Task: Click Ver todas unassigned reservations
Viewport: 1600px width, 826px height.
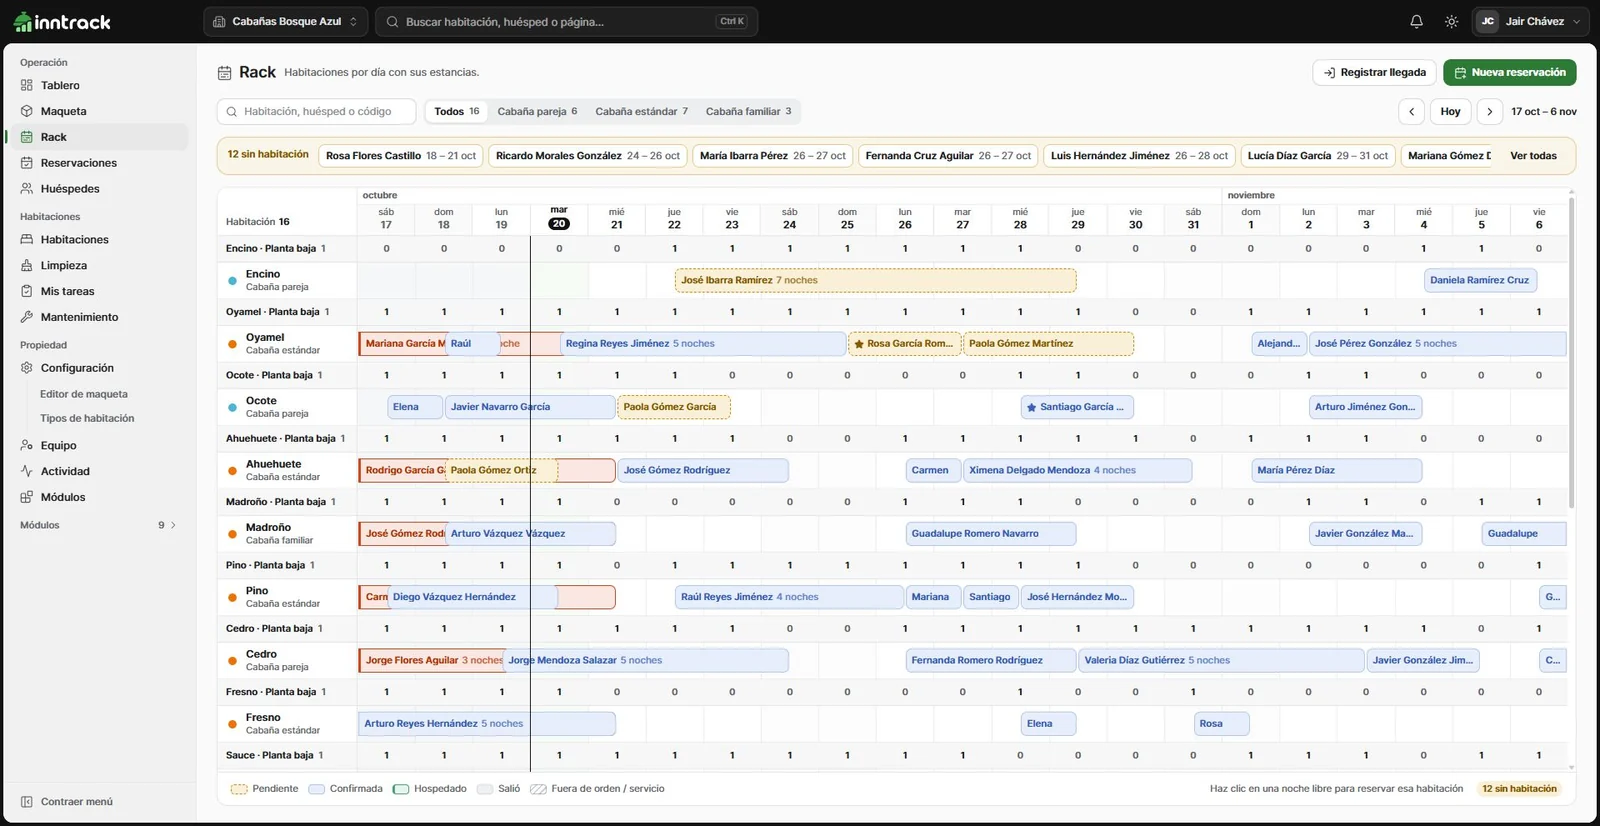Action: pos(1533,156)
